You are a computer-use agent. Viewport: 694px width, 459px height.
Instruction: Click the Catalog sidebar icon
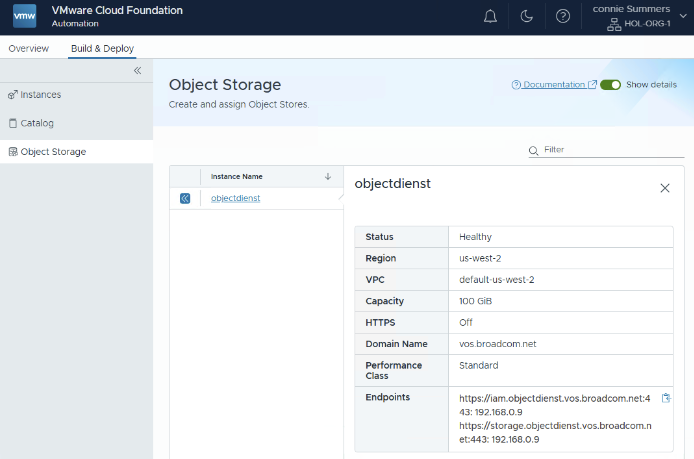pos(13,123)
